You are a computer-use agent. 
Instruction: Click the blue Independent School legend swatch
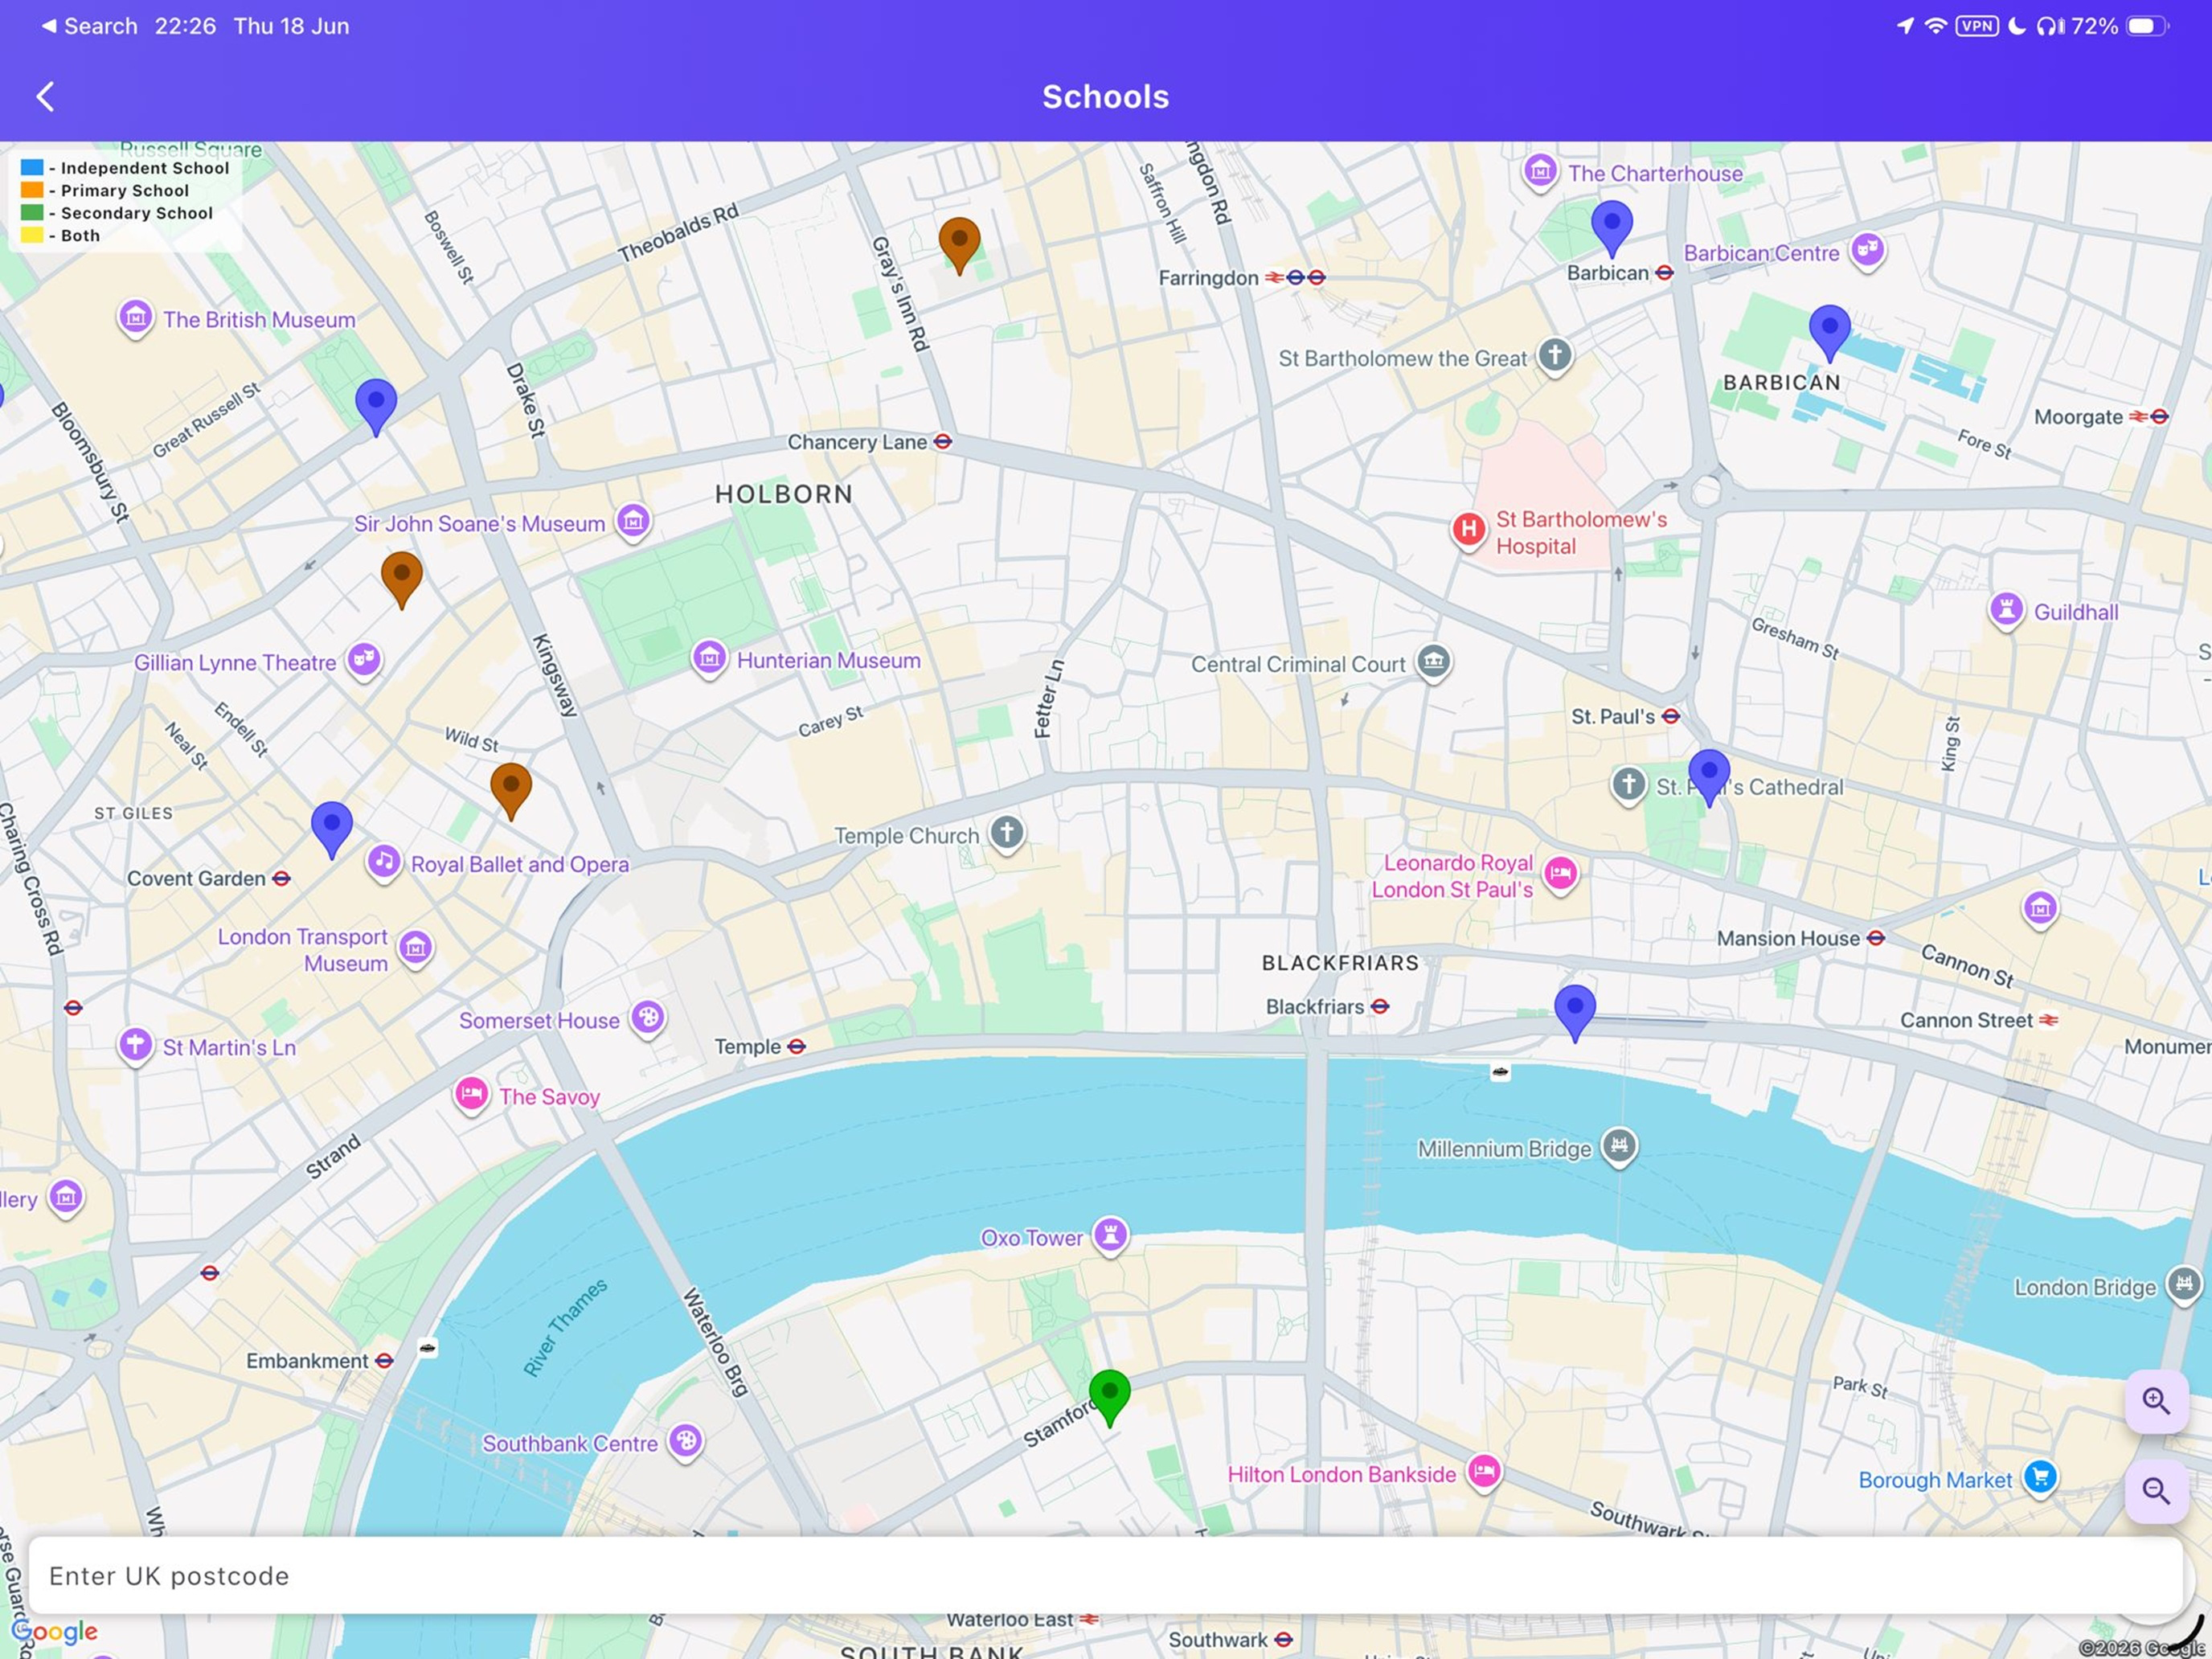click(32, 167)
